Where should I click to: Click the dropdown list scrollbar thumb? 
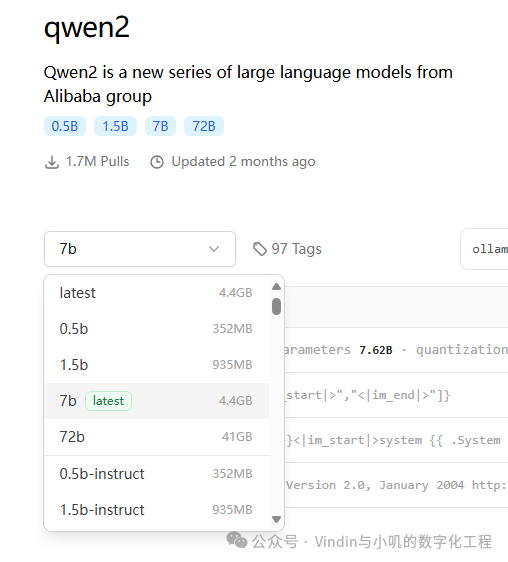click(x=276, y=306)
